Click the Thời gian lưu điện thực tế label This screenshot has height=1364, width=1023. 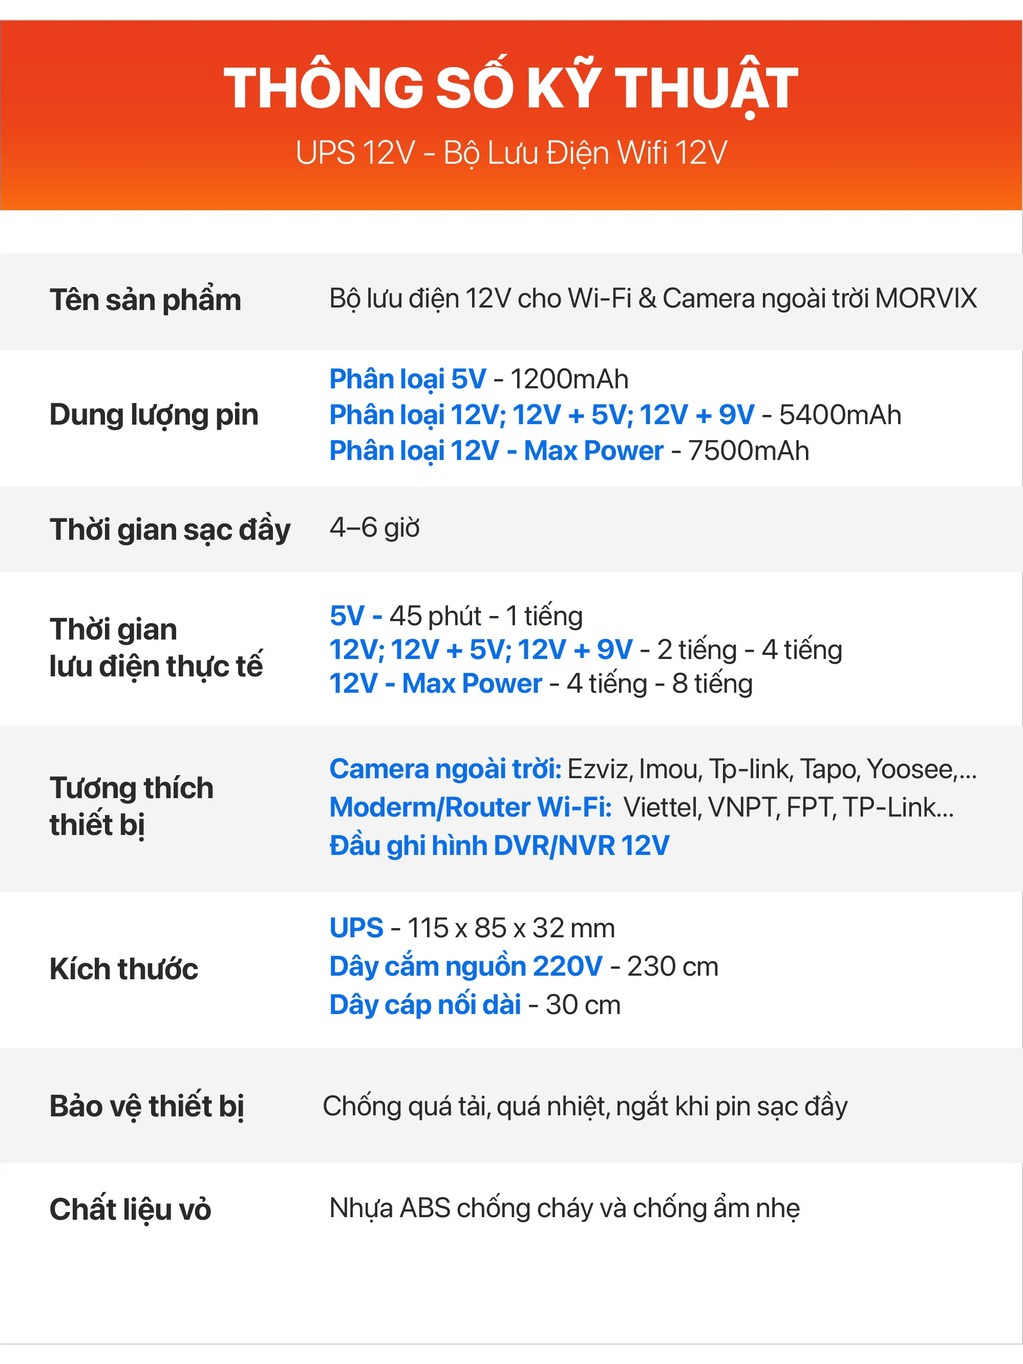(x=156, y=647)
